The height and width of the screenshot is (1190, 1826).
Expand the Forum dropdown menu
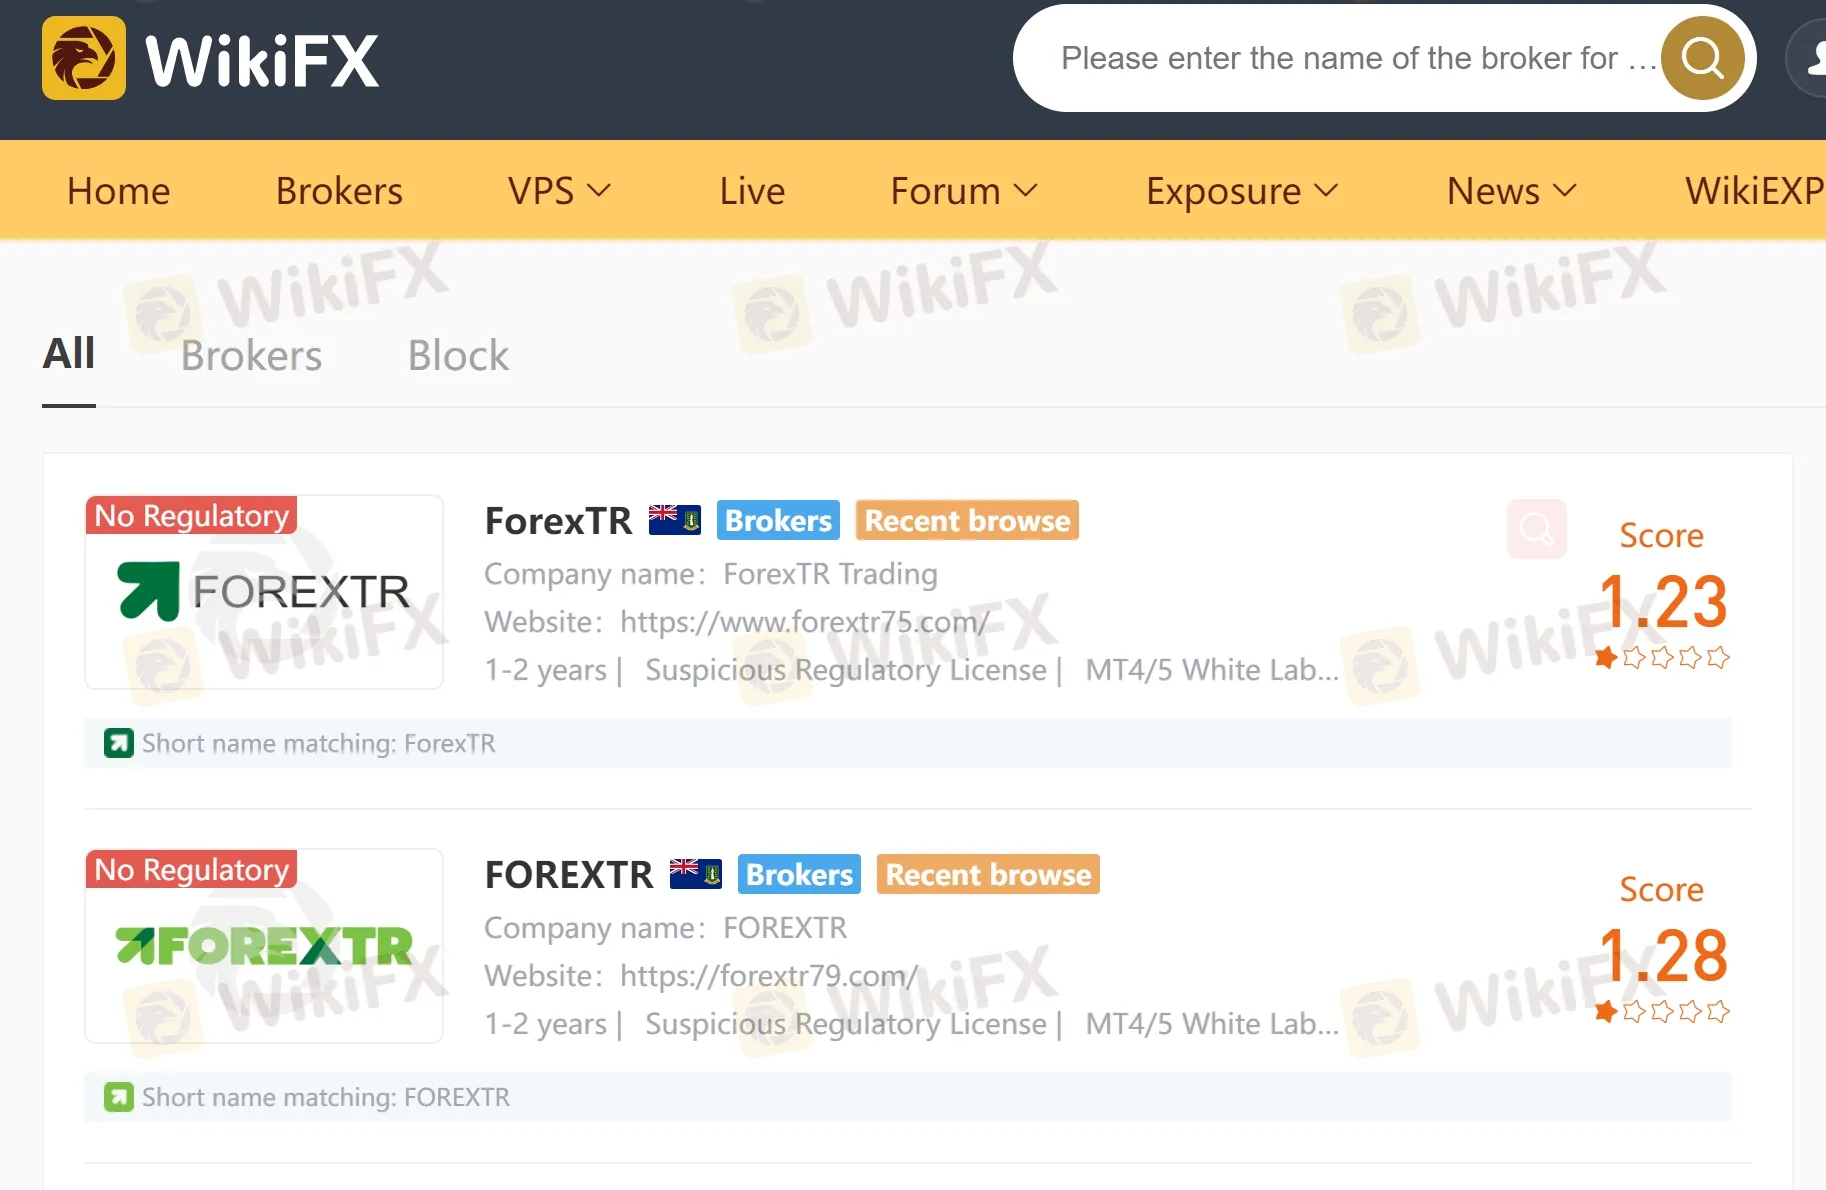pyautogui.click(x=964, y=190)
